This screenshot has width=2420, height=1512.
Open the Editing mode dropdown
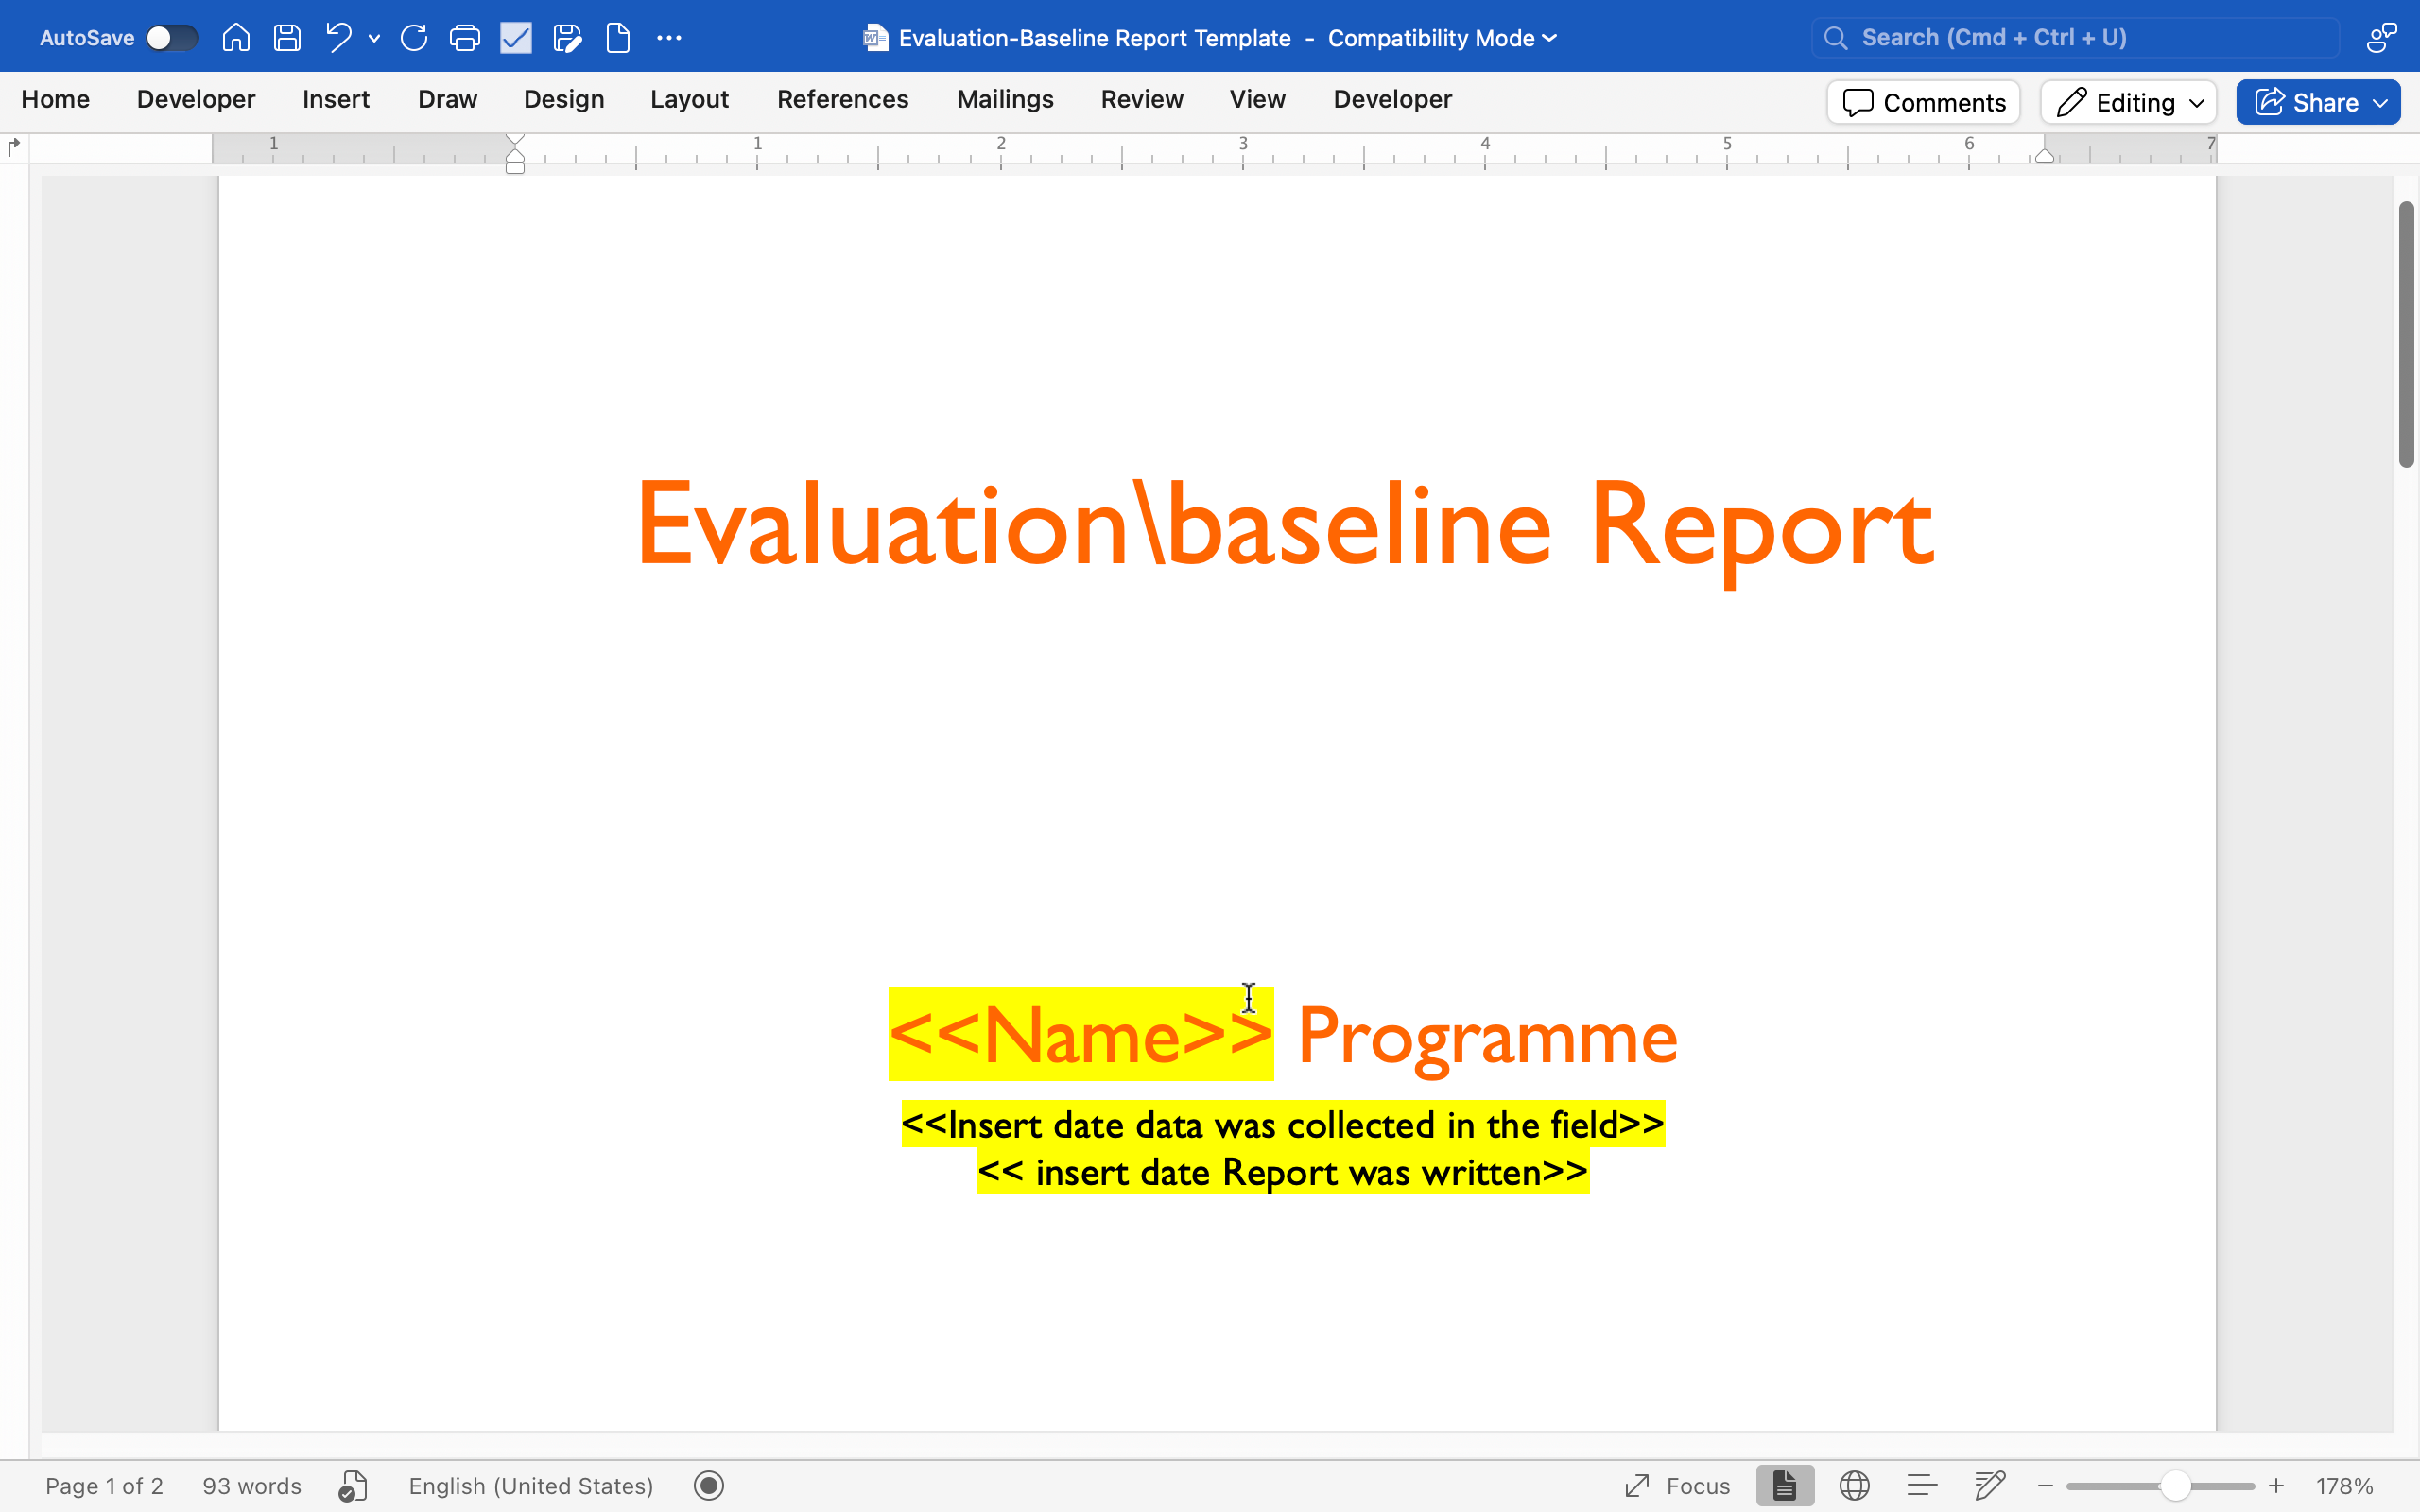[2129, 102]
